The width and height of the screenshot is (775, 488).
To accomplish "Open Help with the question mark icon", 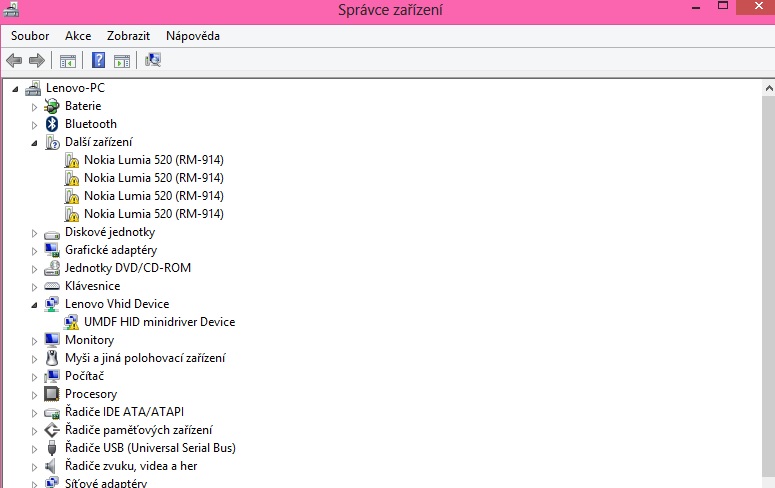I will click(98, 60).
